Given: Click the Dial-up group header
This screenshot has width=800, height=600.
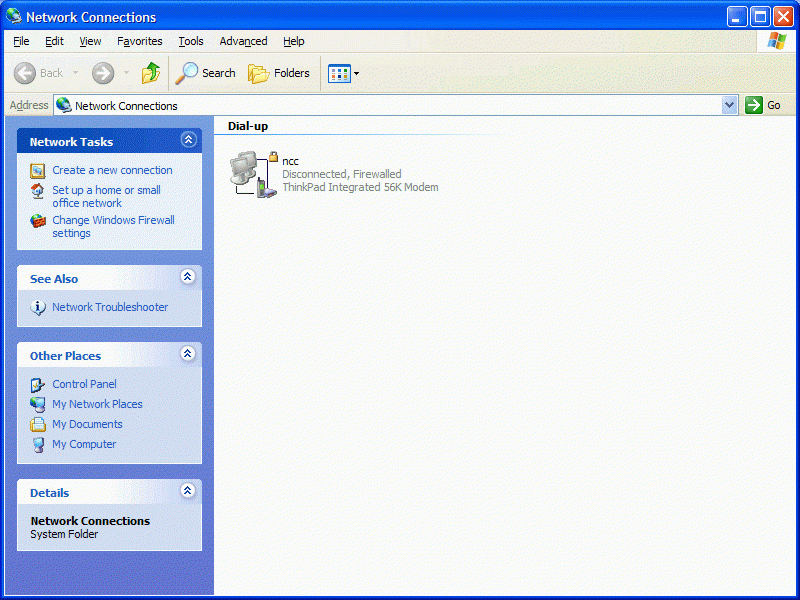Looking at the screenshot, I should [x=248, y=126].
